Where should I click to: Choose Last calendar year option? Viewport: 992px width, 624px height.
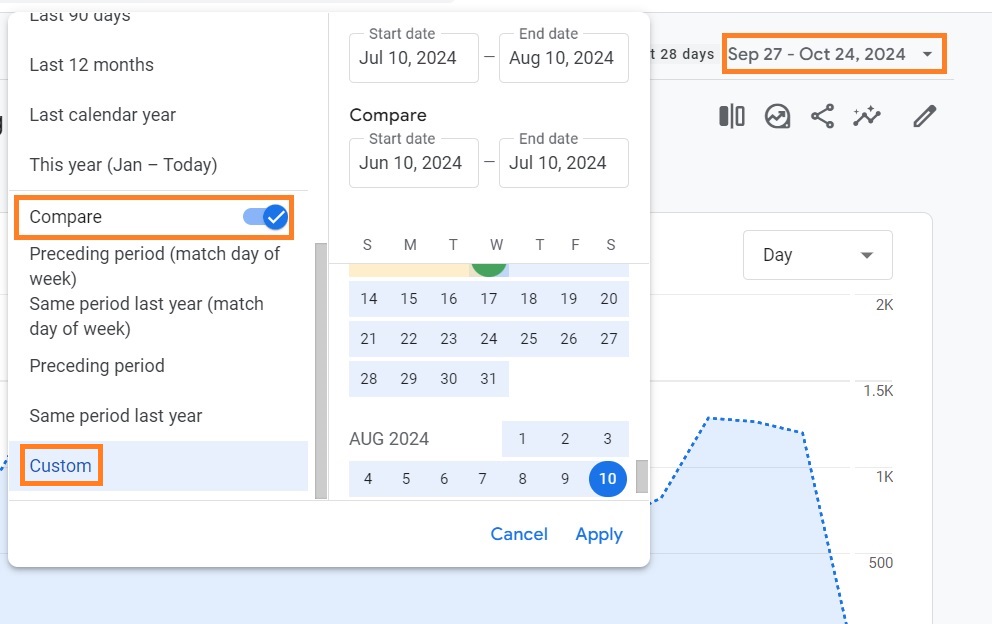pyautogui.click(x=103, y=114)
